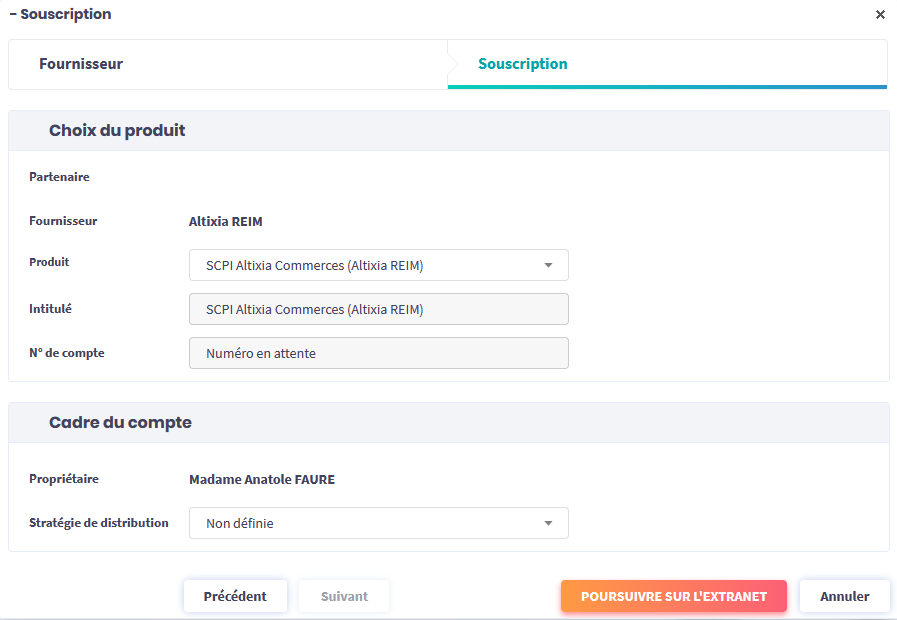
Task: Click the caret arrow of Stratégie de distribution
Action: click(x=548, y=523)
